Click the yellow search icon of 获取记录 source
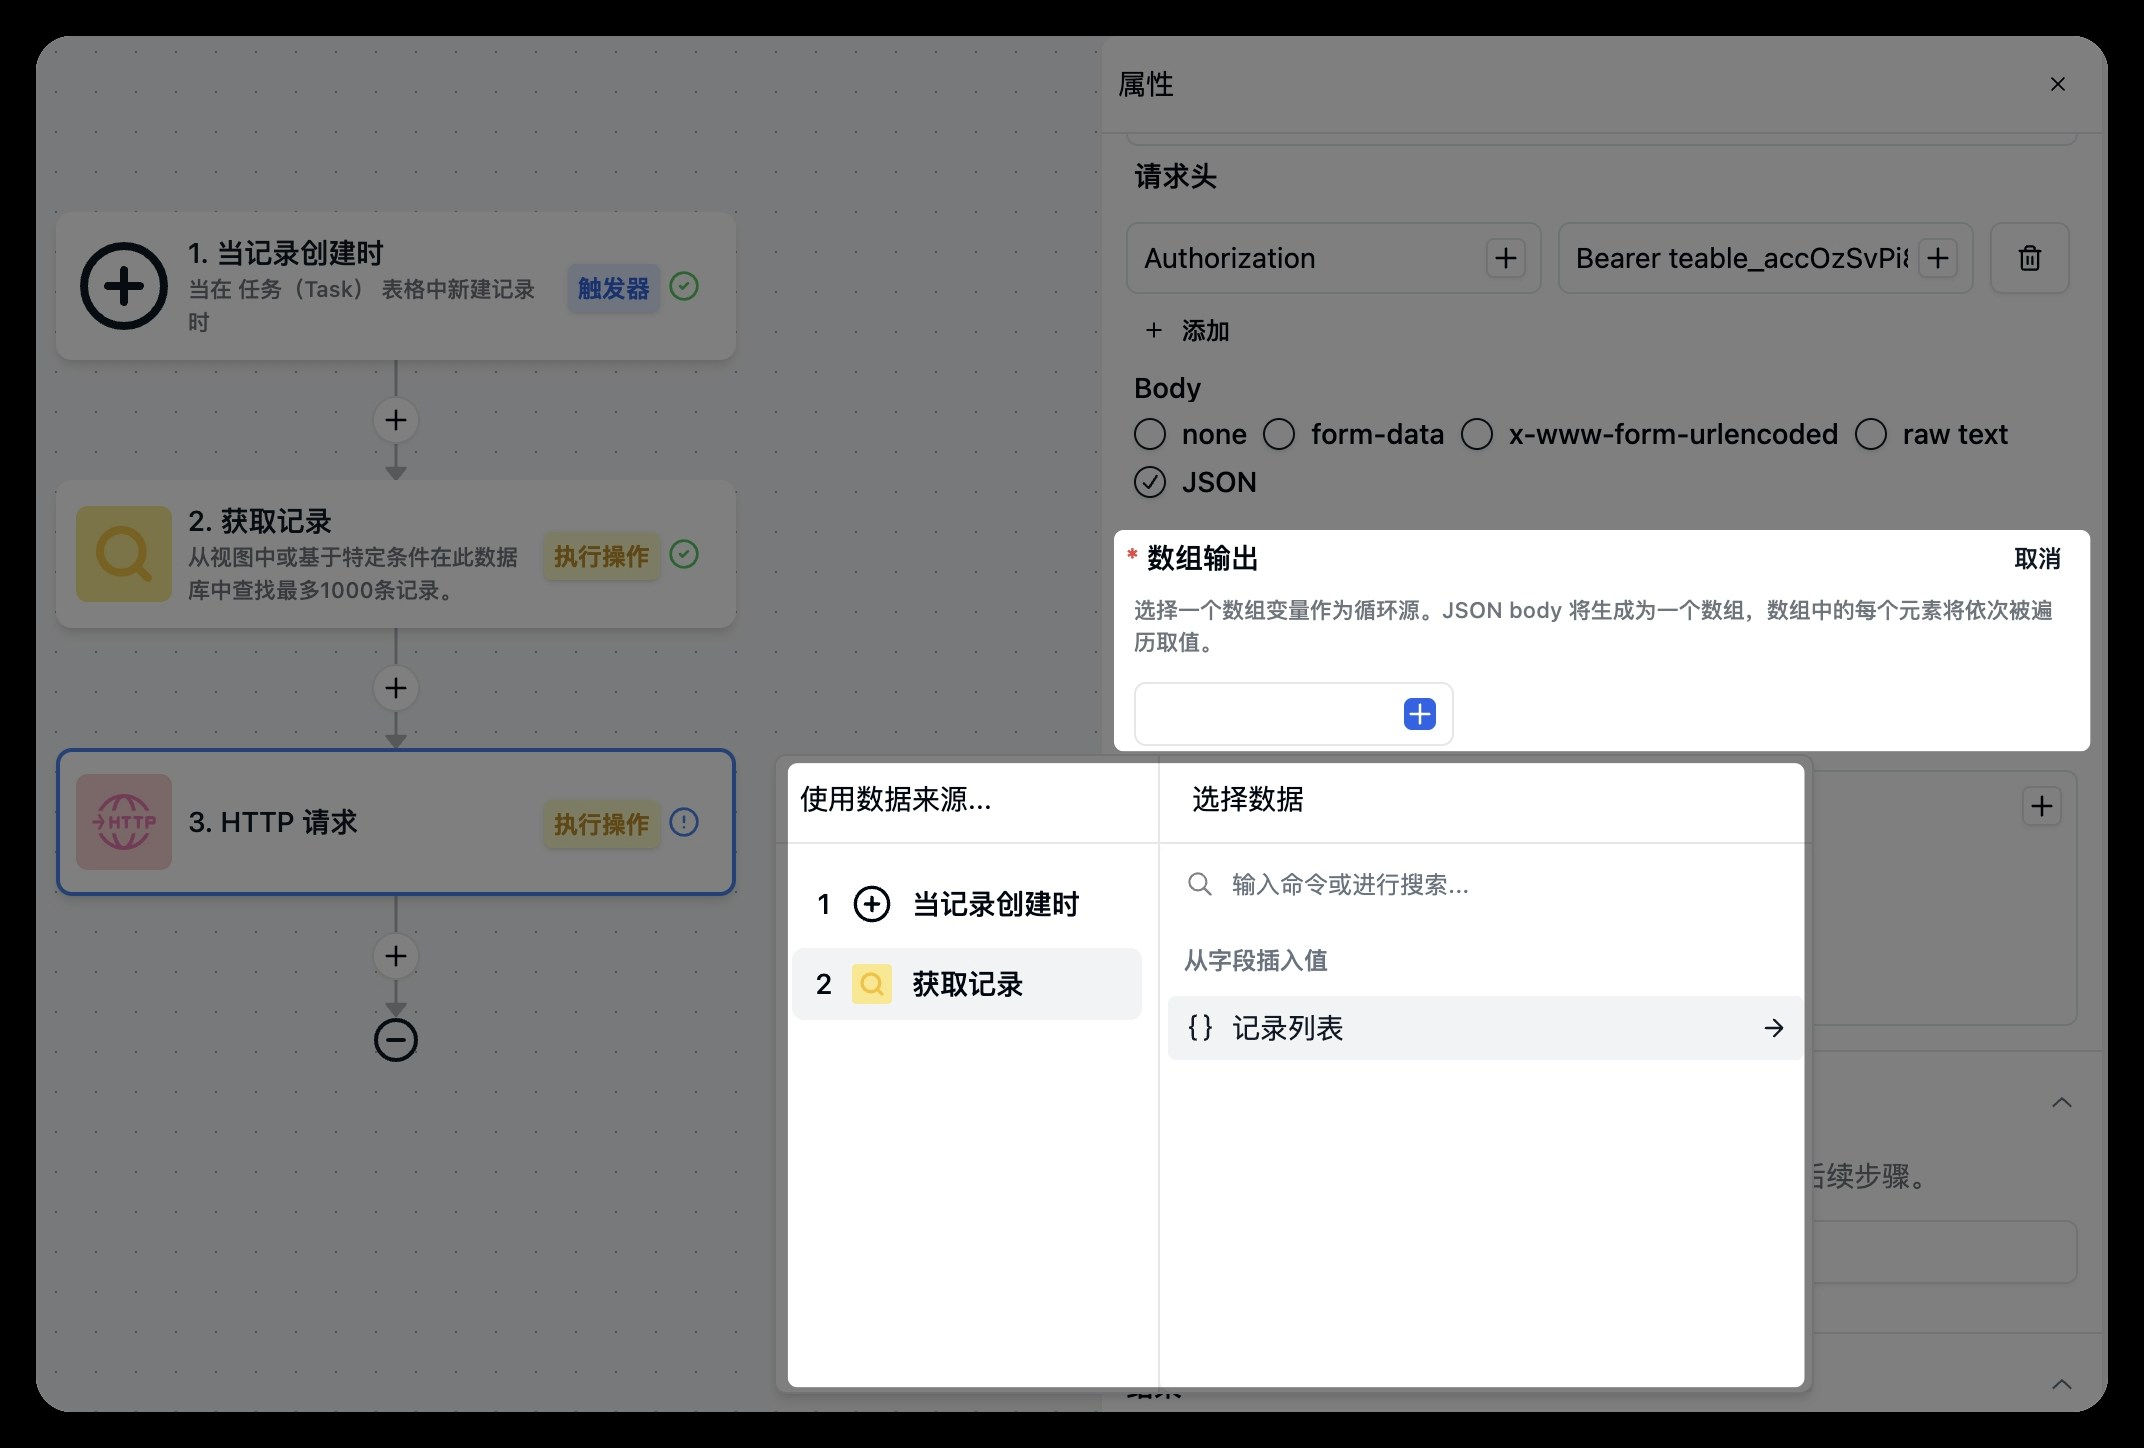 (x=872, y=984)
